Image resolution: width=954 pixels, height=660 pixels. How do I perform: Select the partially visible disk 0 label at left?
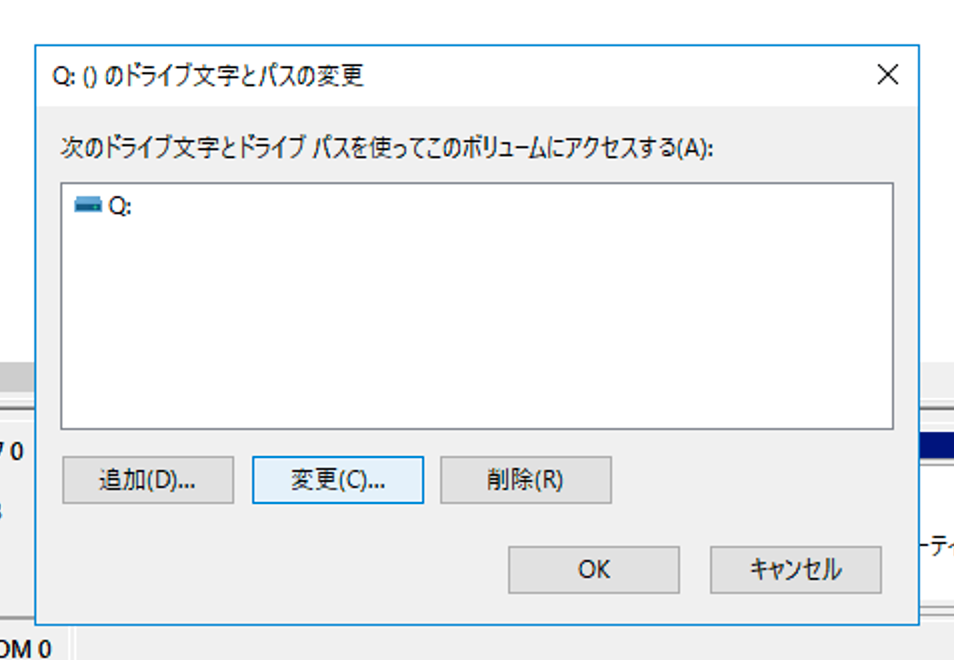click(x=12, y=451)
